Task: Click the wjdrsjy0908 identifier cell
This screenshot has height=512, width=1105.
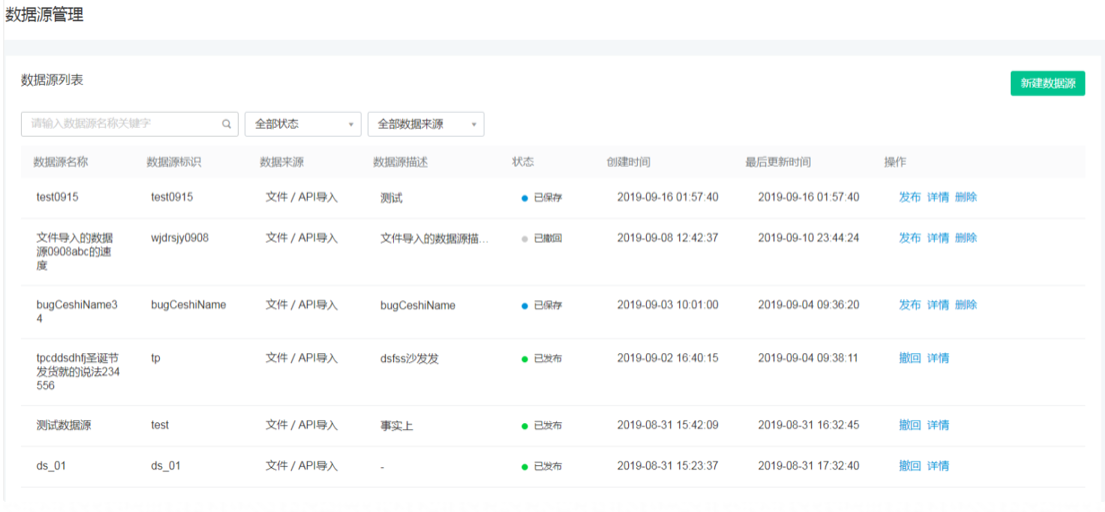Action: point(180,238)
